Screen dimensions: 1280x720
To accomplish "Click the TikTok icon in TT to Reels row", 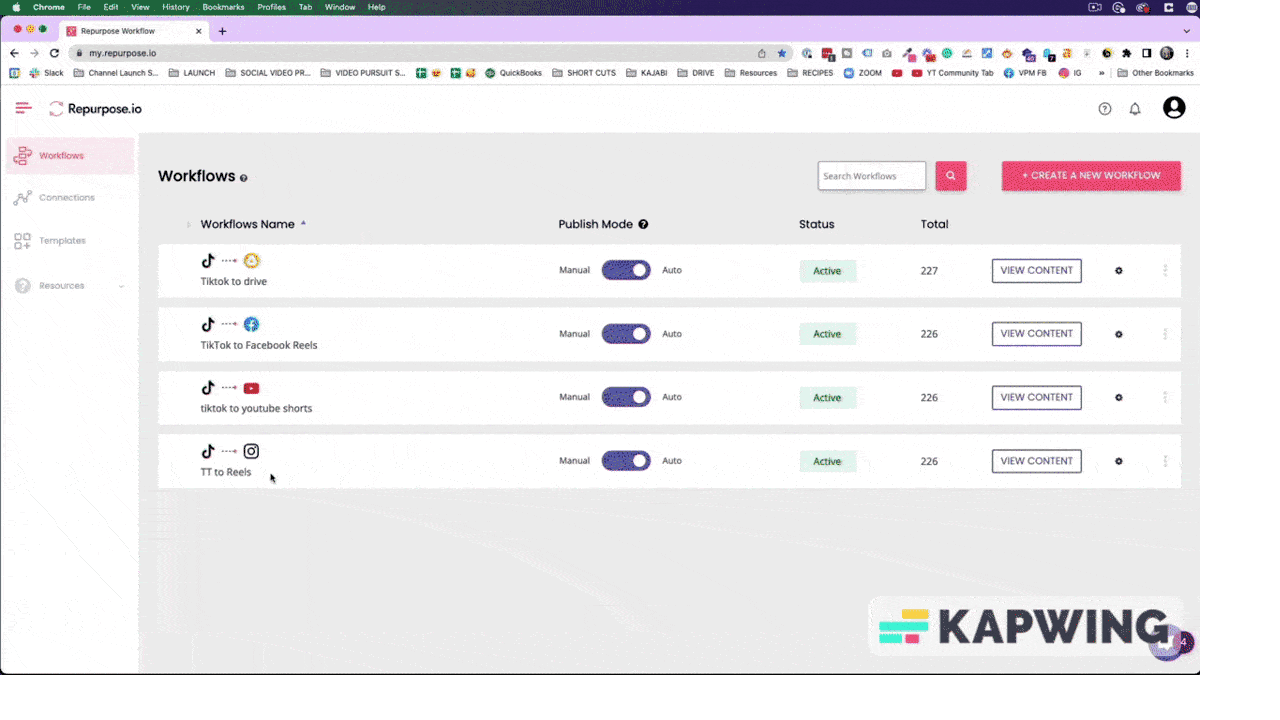I will (x=208, y=451).
